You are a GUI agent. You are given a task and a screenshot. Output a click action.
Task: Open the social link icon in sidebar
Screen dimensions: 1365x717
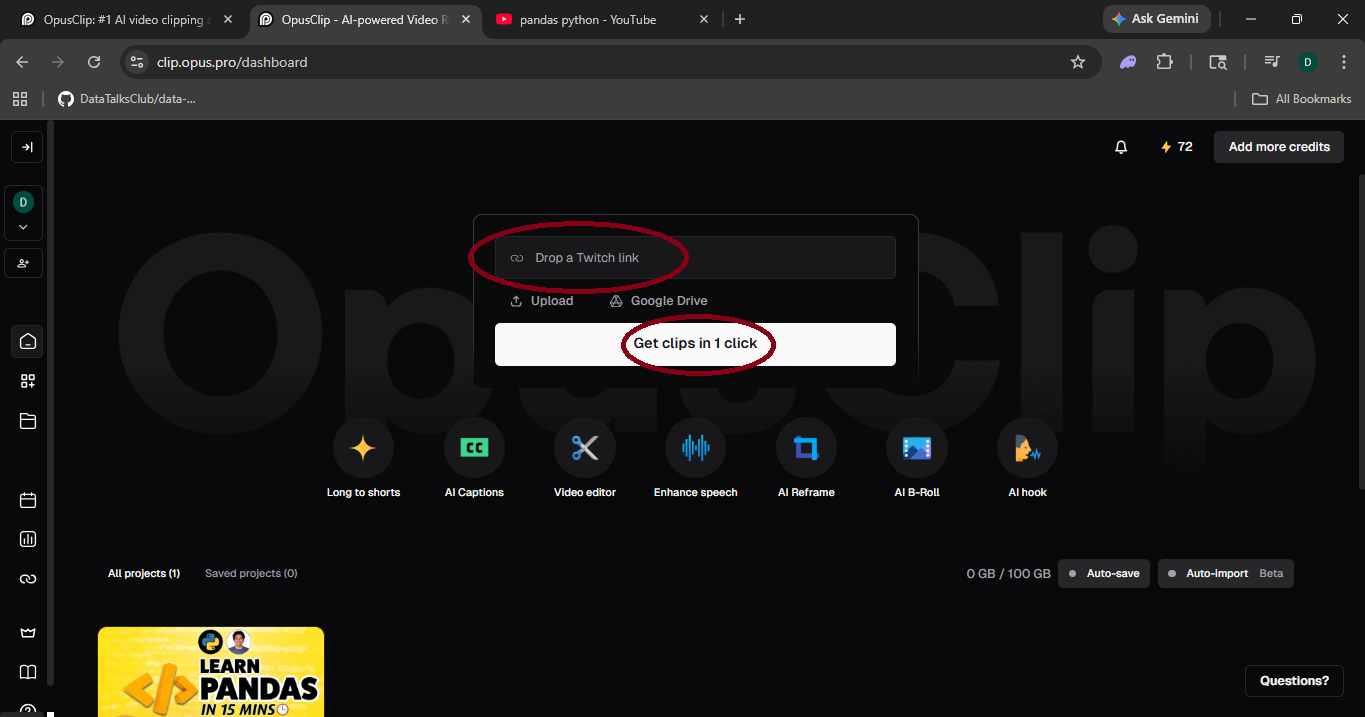coord(28,579)
